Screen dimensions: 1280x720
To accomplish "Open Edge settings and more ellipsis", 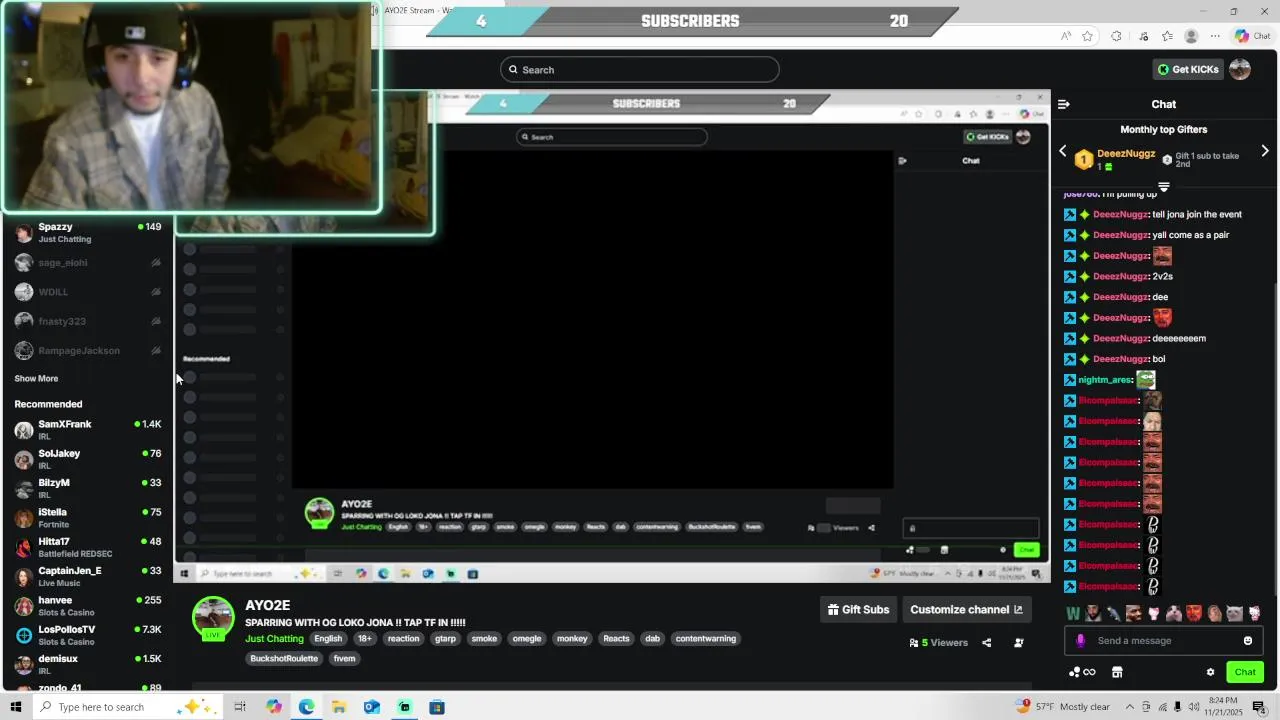I will 1215,36.
